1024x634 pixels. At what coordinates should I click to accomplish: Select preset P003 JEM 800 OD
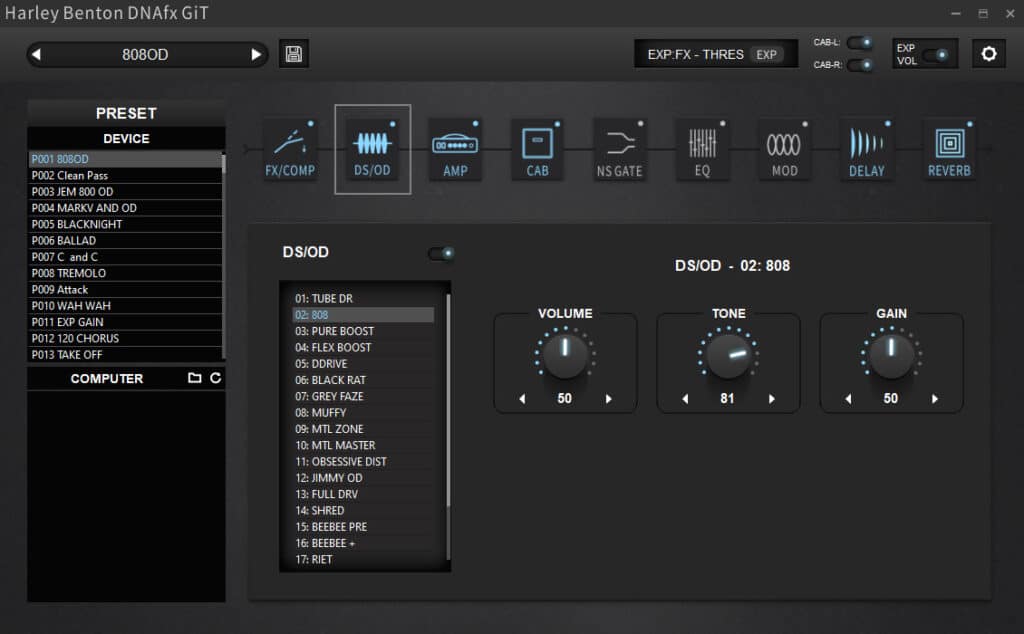125,192
